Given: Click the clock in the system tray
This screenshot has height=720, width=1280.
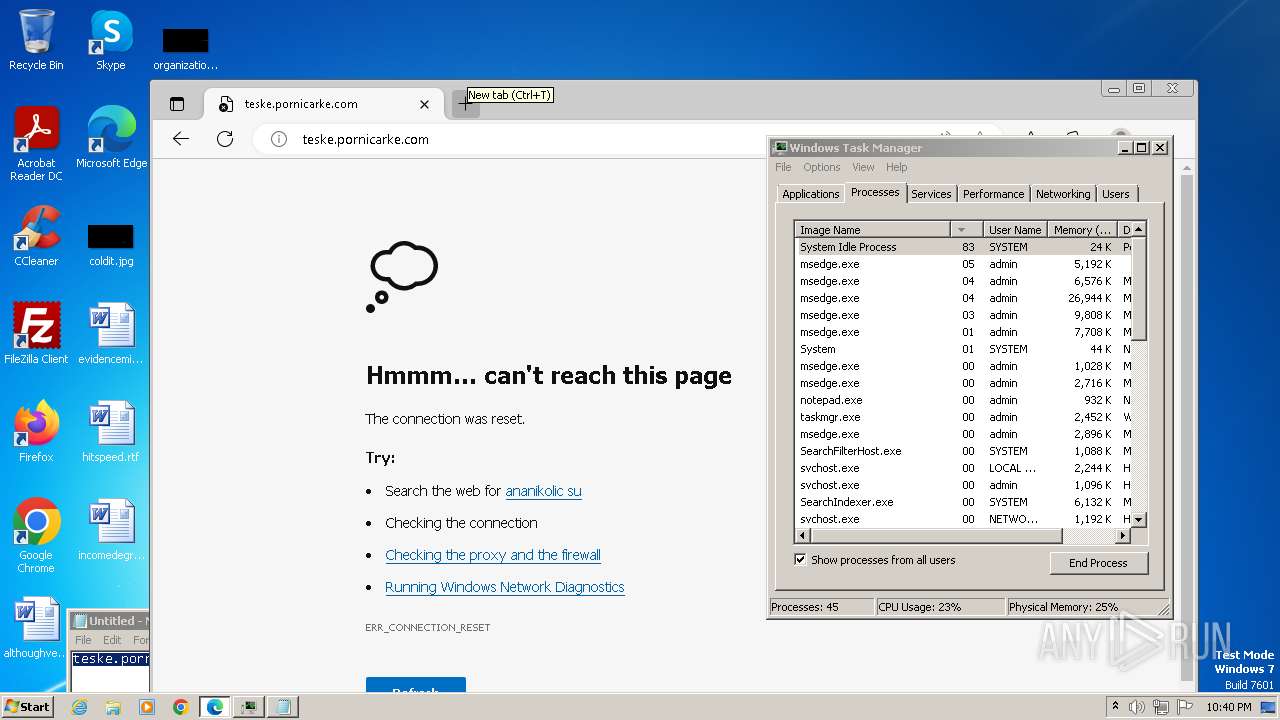Looking at the screenshot, I should point(1227,707).
